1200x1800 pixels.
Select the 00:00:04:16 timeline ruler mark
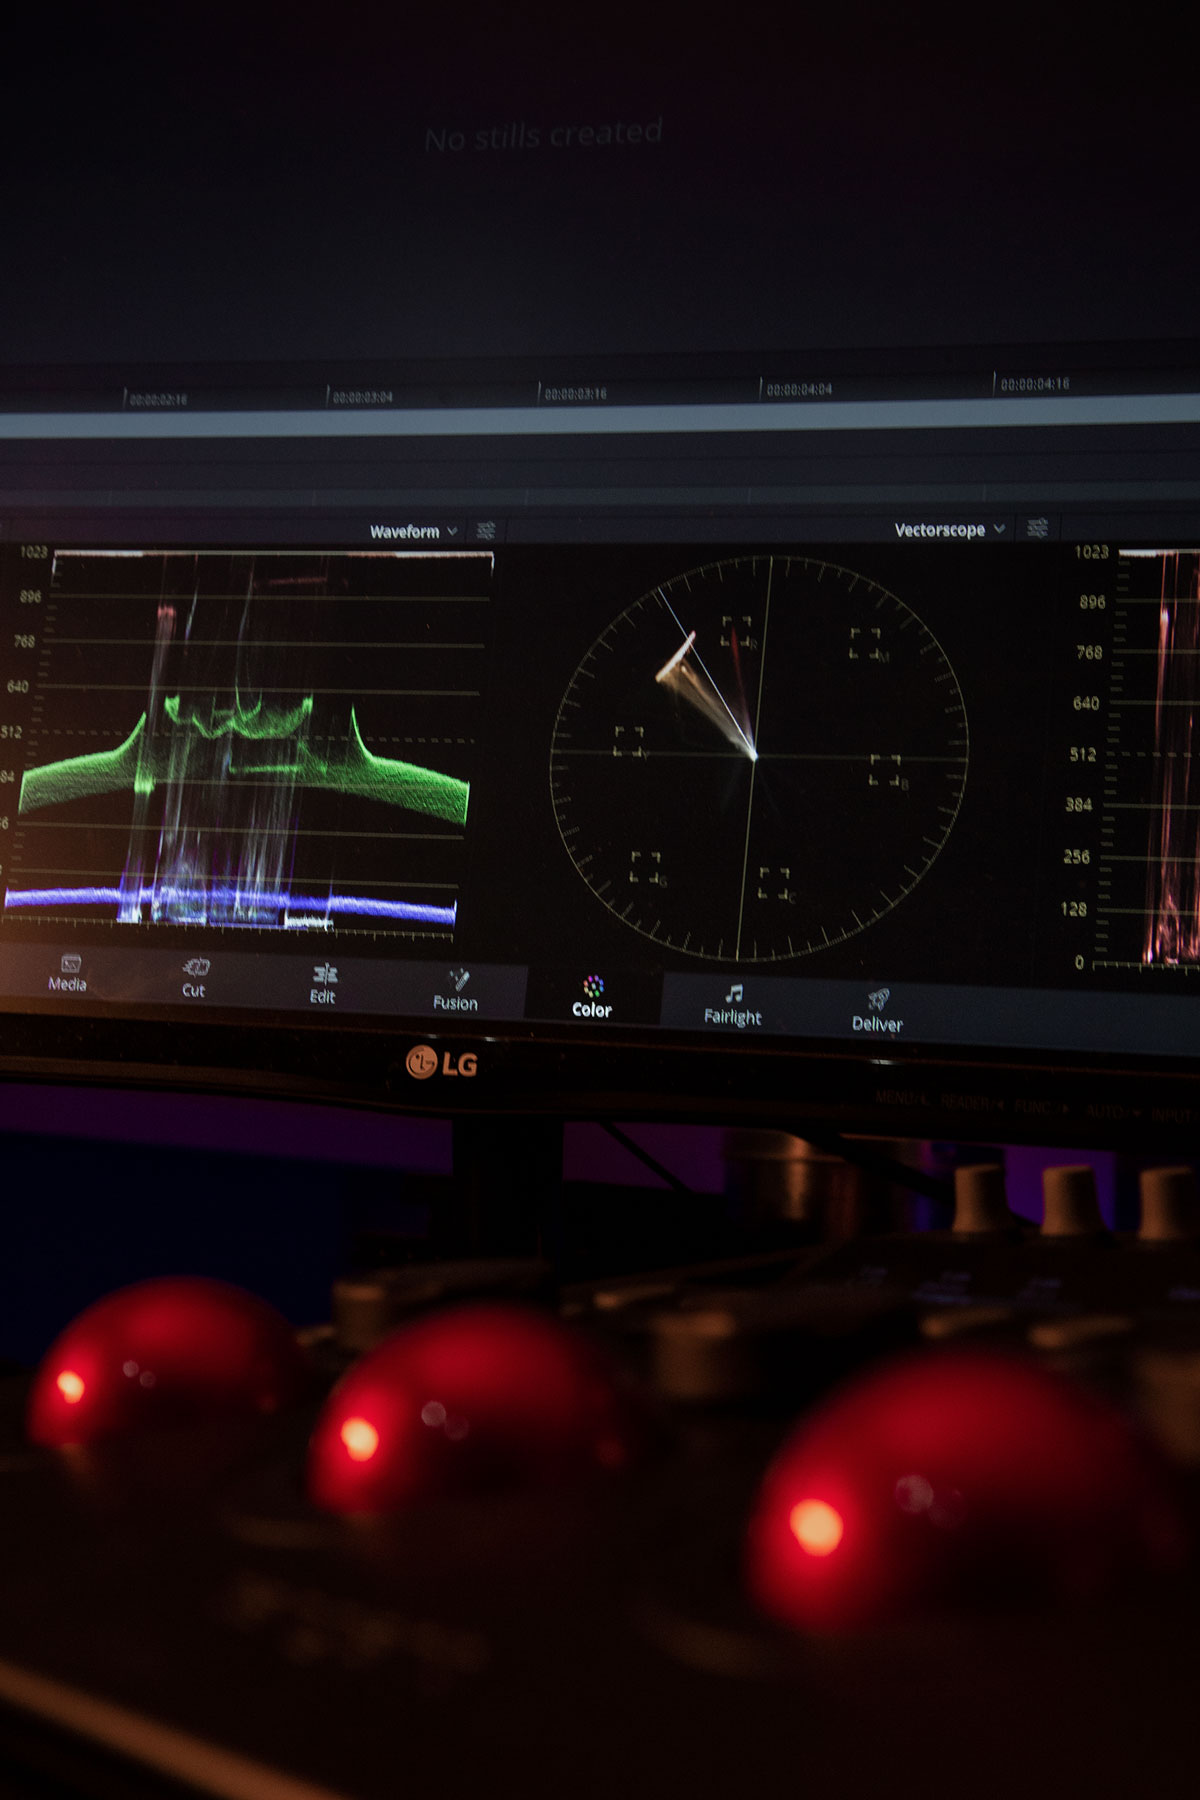point(1035,384)
